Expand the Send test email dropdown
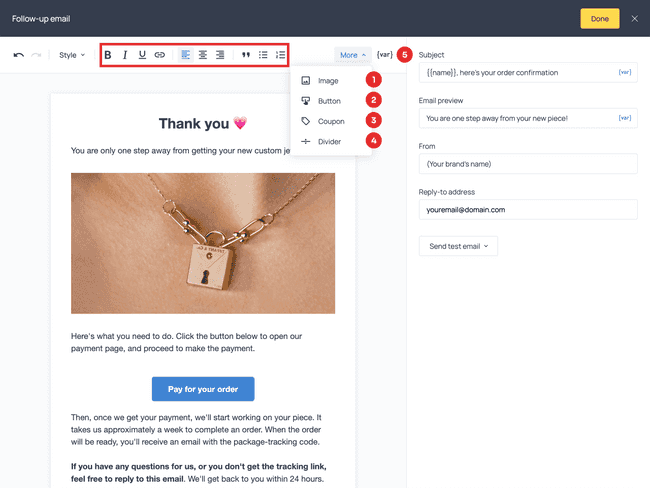The image size is (650, 488). pyautogui.click(x=458, y=246)
